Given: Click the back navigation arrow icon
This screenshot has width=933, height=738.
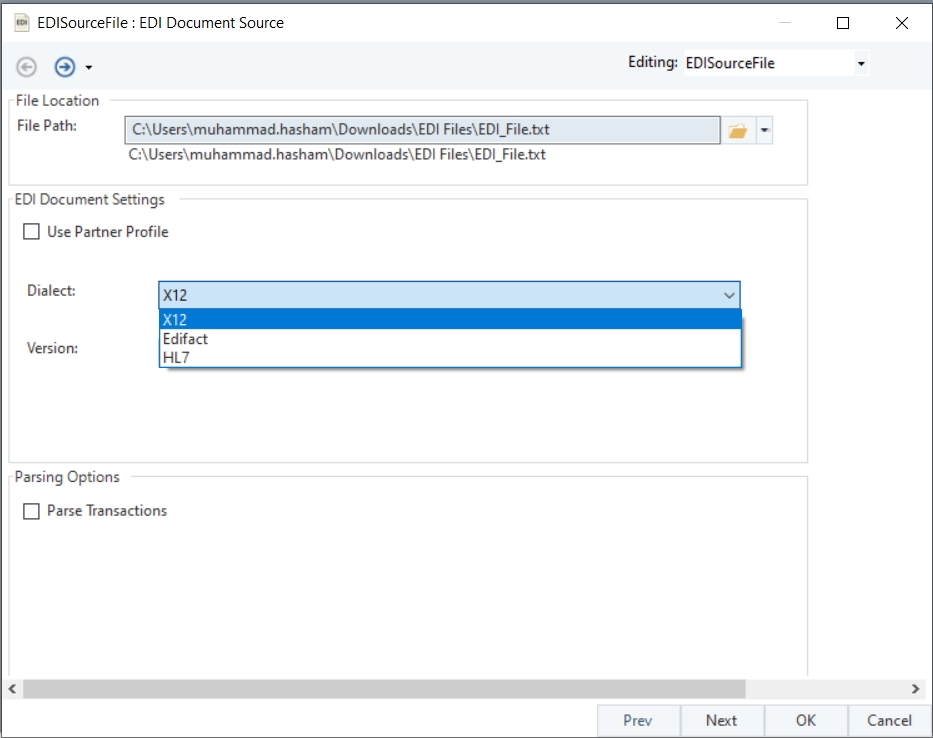Looking at the screenshot, I should pos(27,67).
